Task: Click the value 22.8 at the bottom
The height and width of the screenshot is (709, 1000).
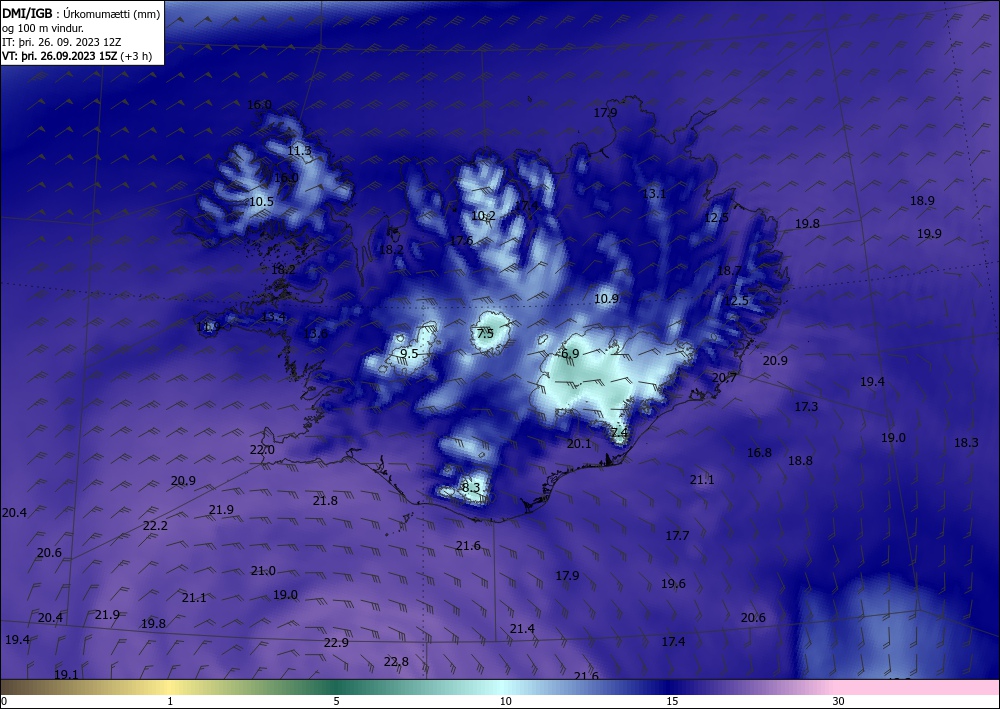Action: pyautogui.click(x=396, y=662)
